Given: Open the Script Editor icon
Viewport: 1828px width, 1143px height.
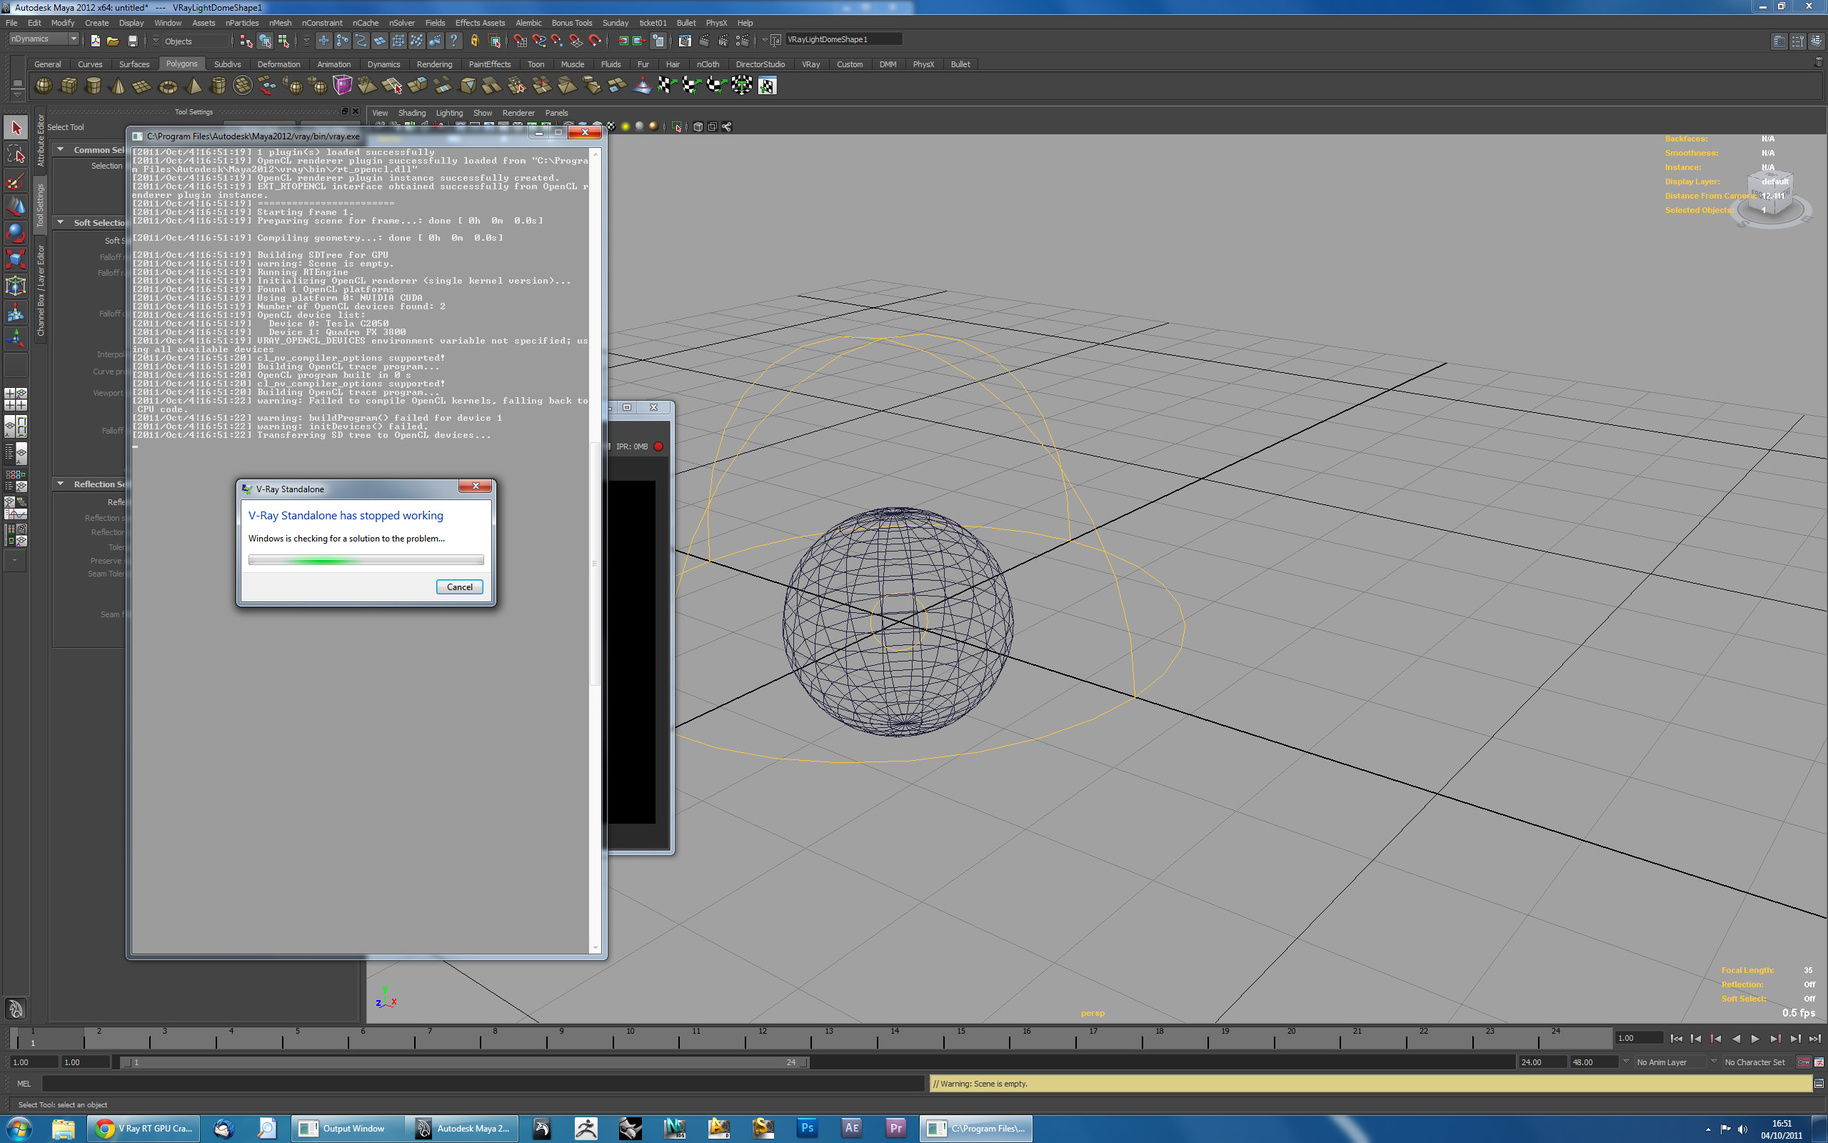Looking at the screenshot, I should tap(1818, 1083).
